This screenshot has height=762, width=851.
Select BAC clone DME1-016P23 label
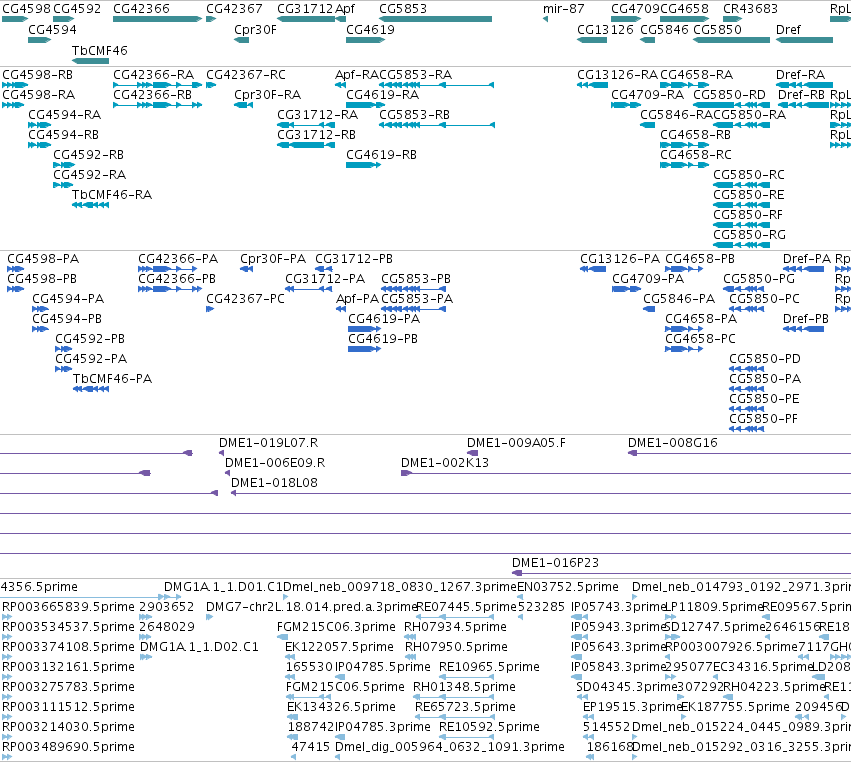(556, 563)
